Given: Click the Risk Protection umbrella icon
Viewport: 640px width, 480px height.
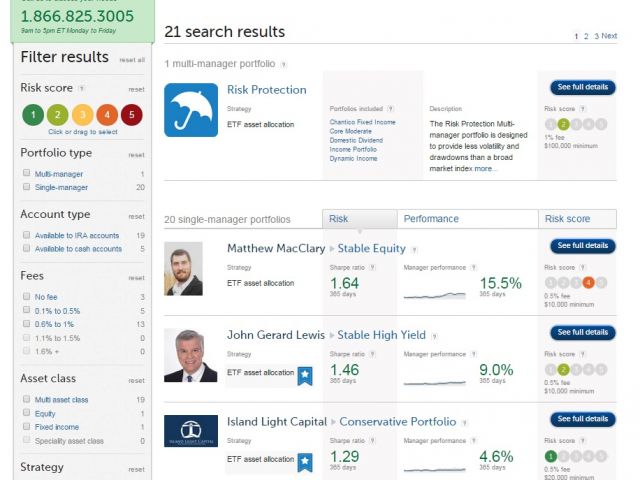Looking at the screenshot, I should [190, 109].
